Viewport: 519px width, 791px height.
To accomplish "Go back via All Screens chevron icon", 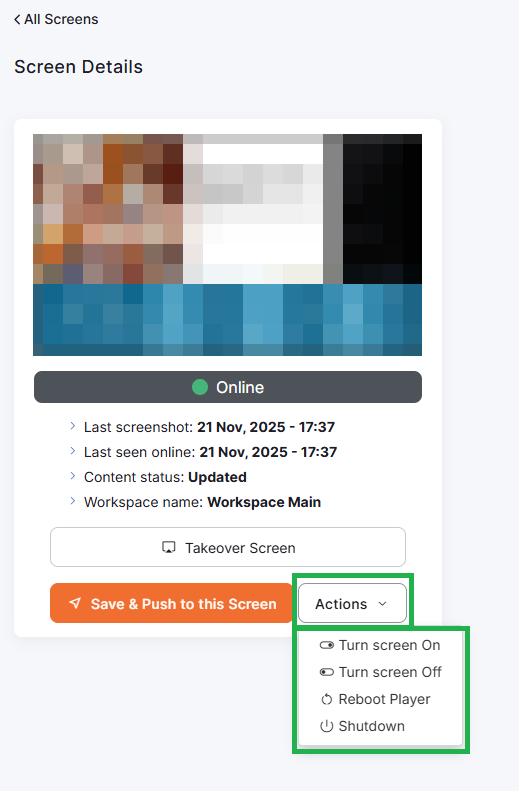I will pos(17,20).
